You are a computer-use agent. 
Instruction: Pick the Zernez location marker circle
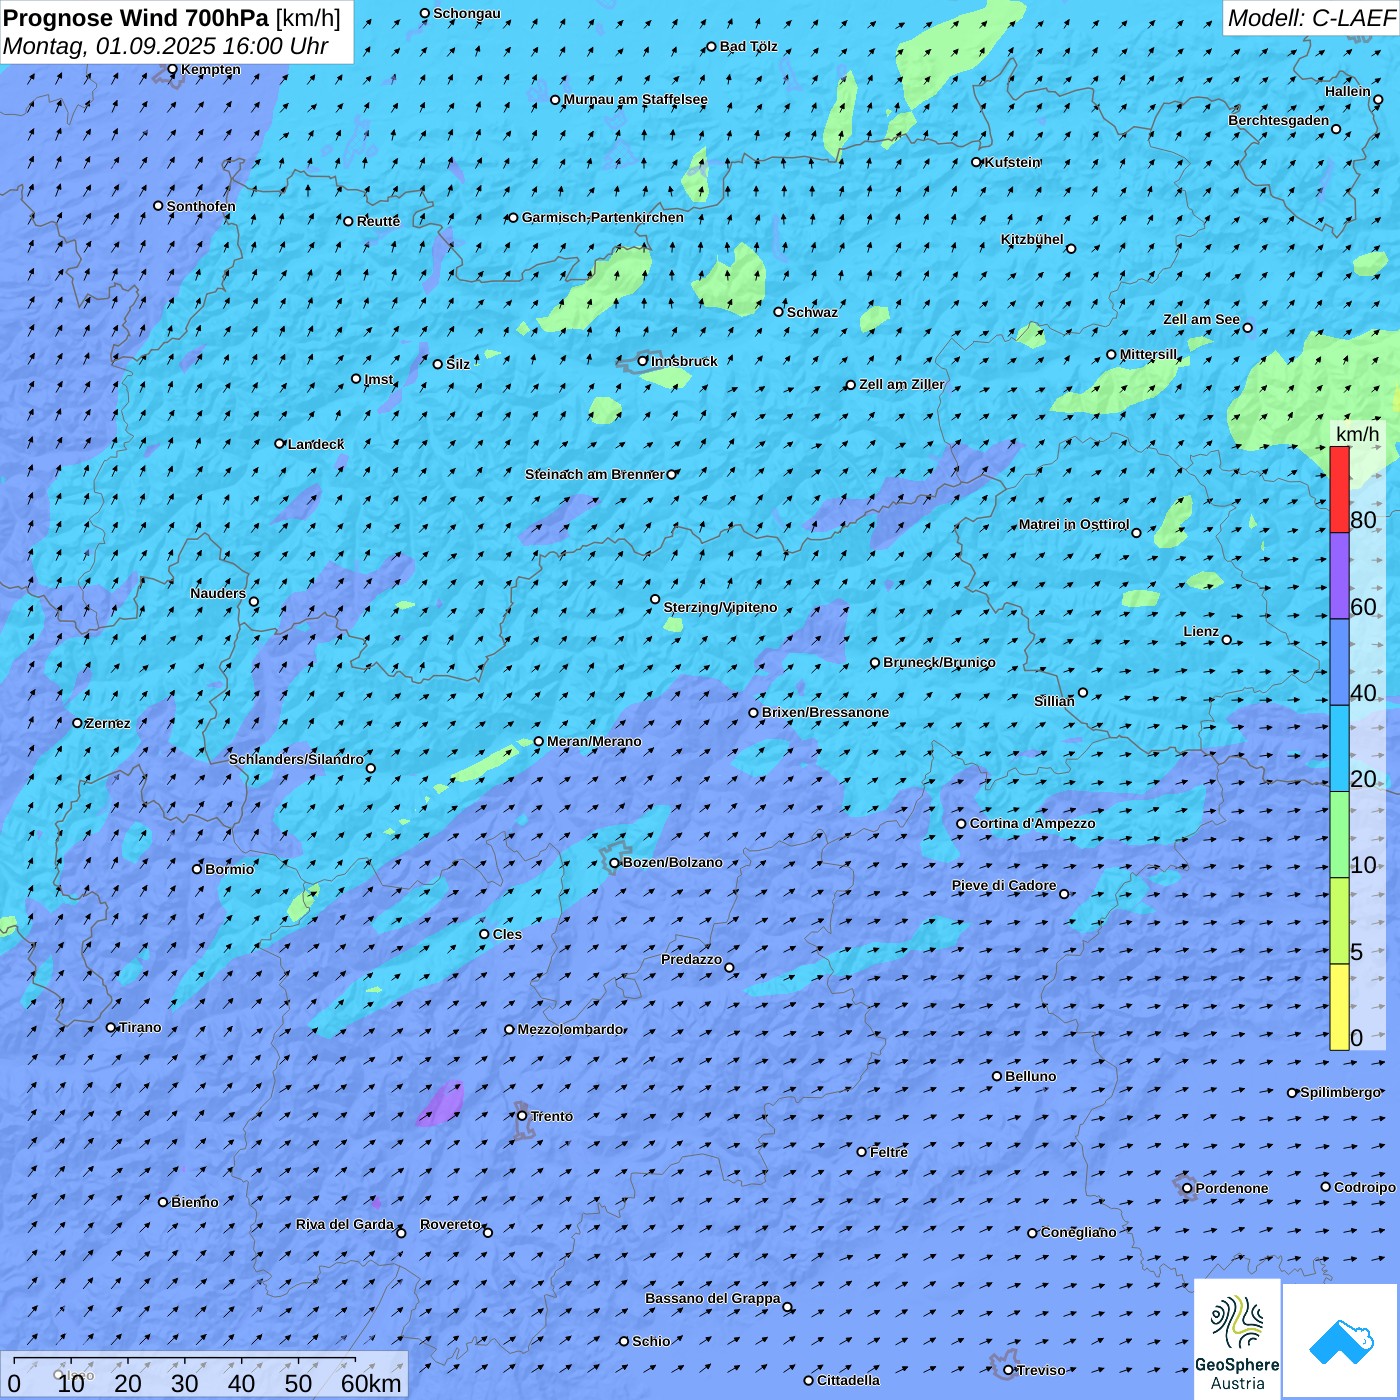78,723
